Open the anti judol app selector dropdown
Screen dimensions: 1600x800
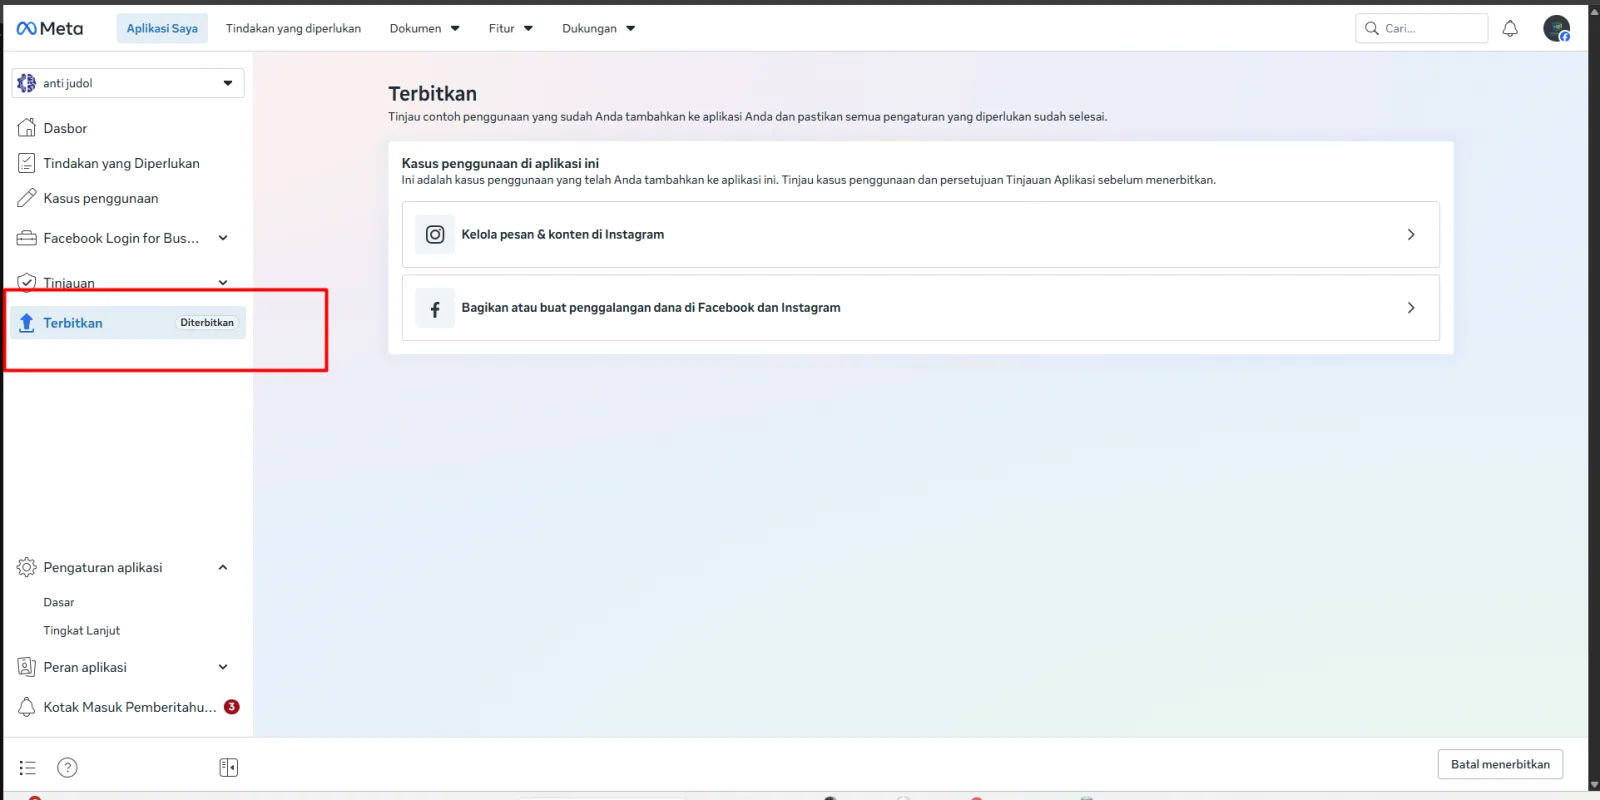128,83
